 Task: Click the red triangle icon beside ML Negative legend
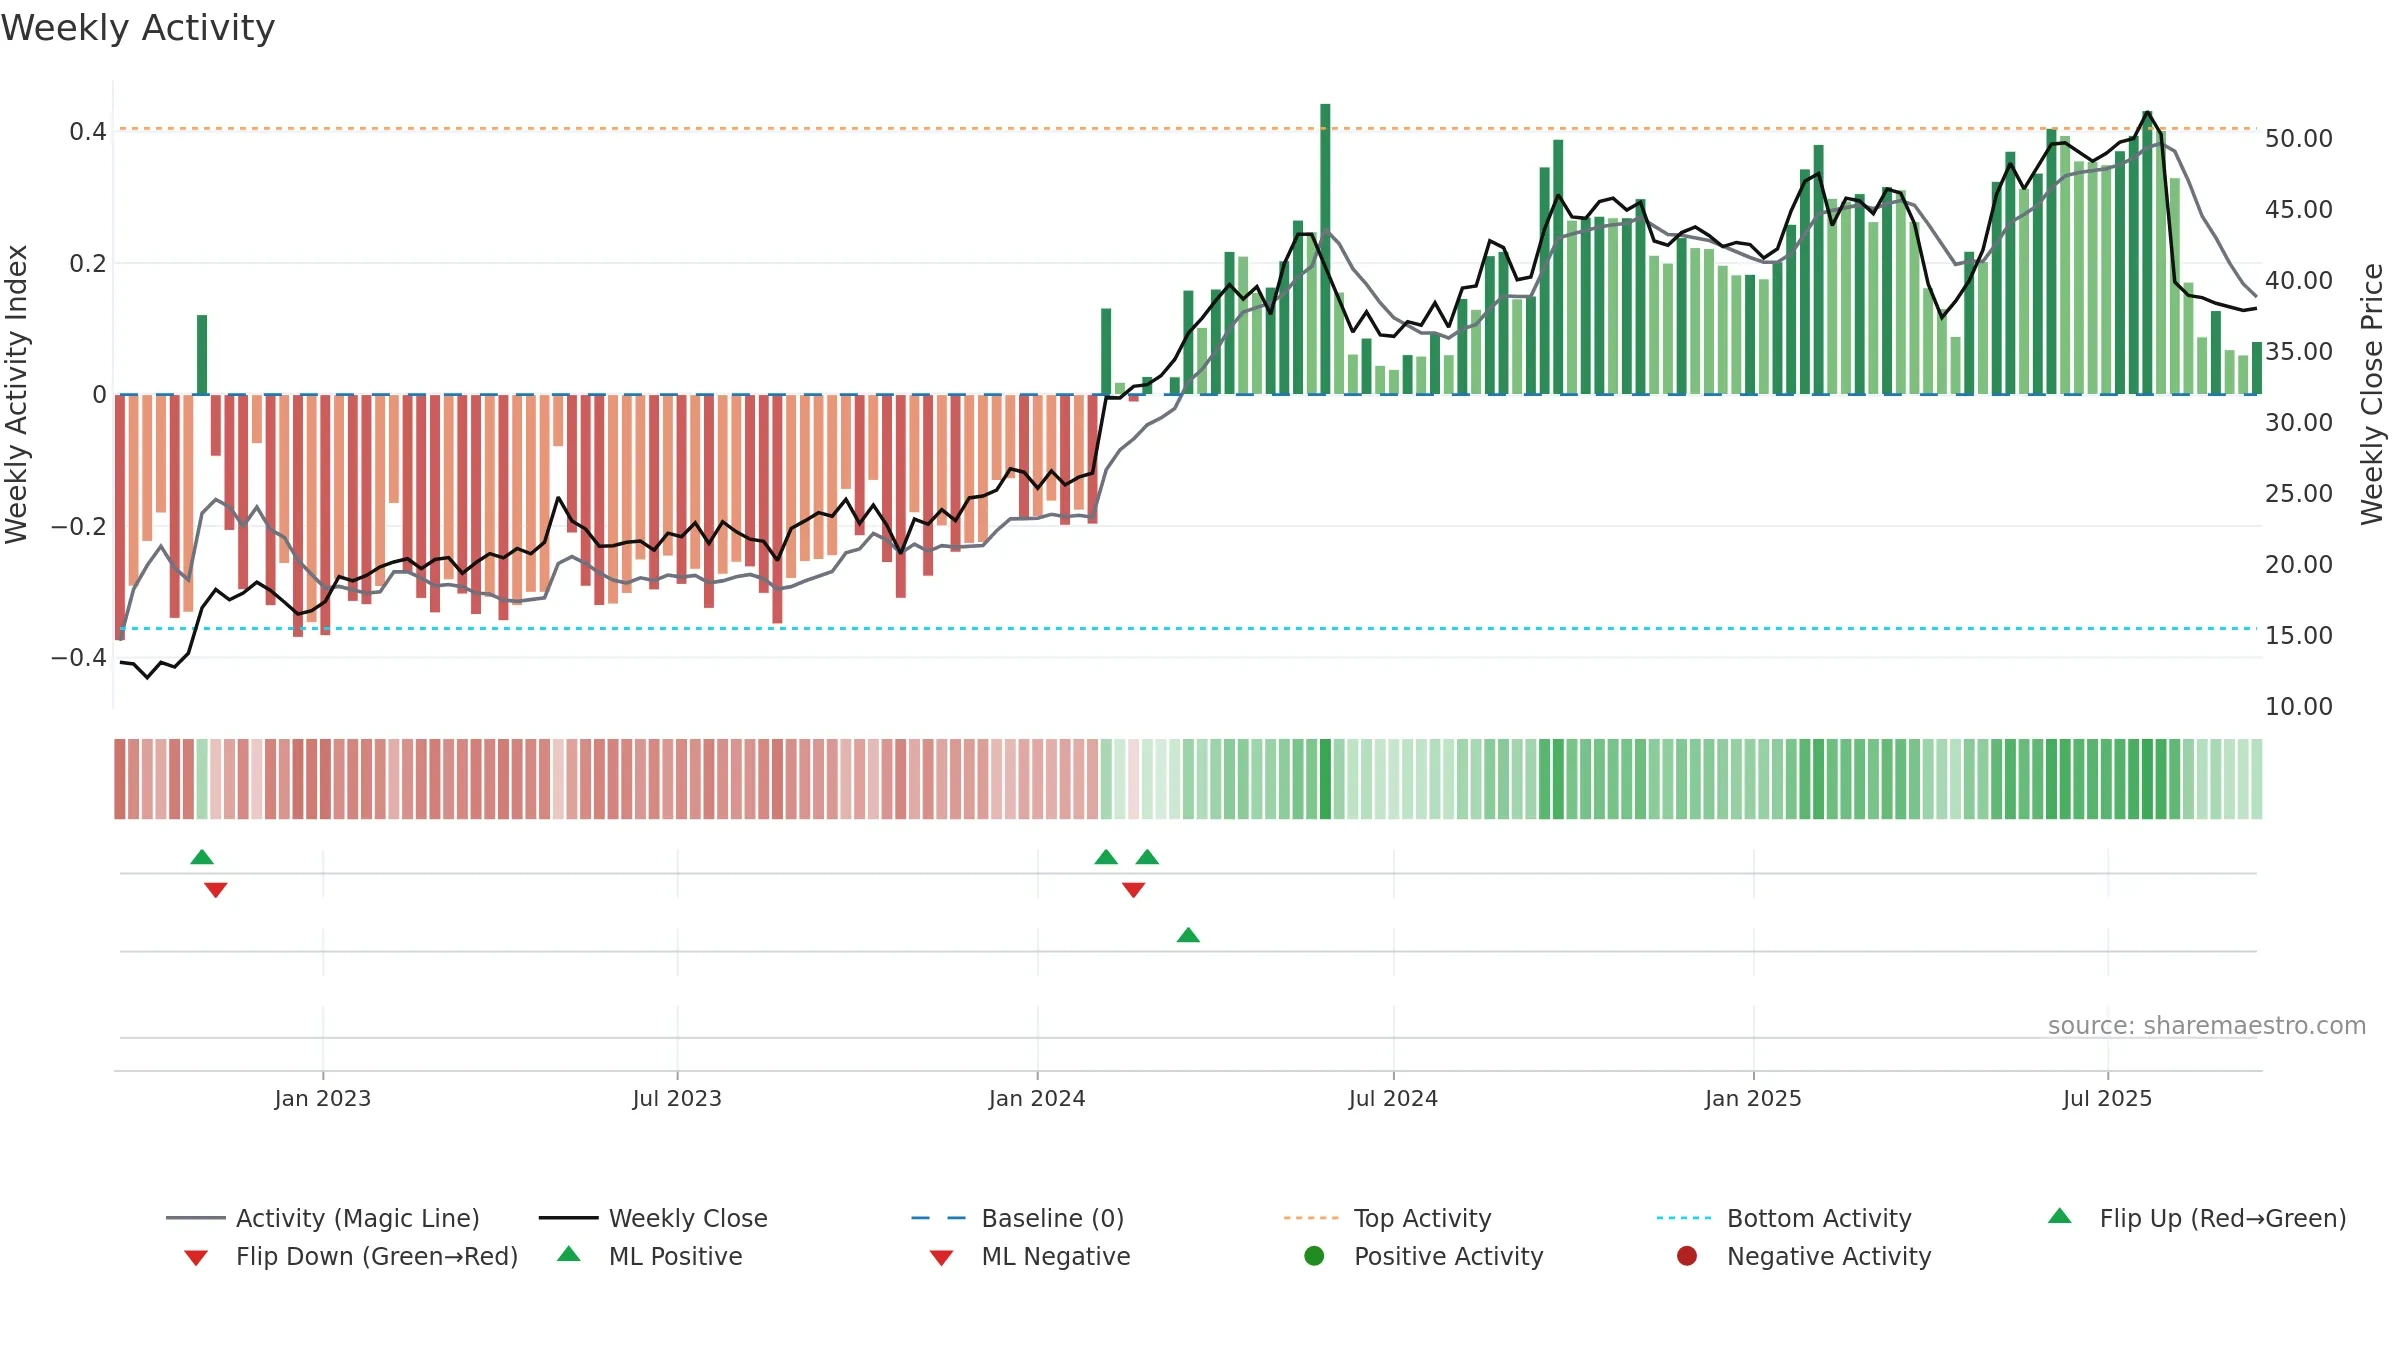pyautogui.click(x=941, y=1258)
